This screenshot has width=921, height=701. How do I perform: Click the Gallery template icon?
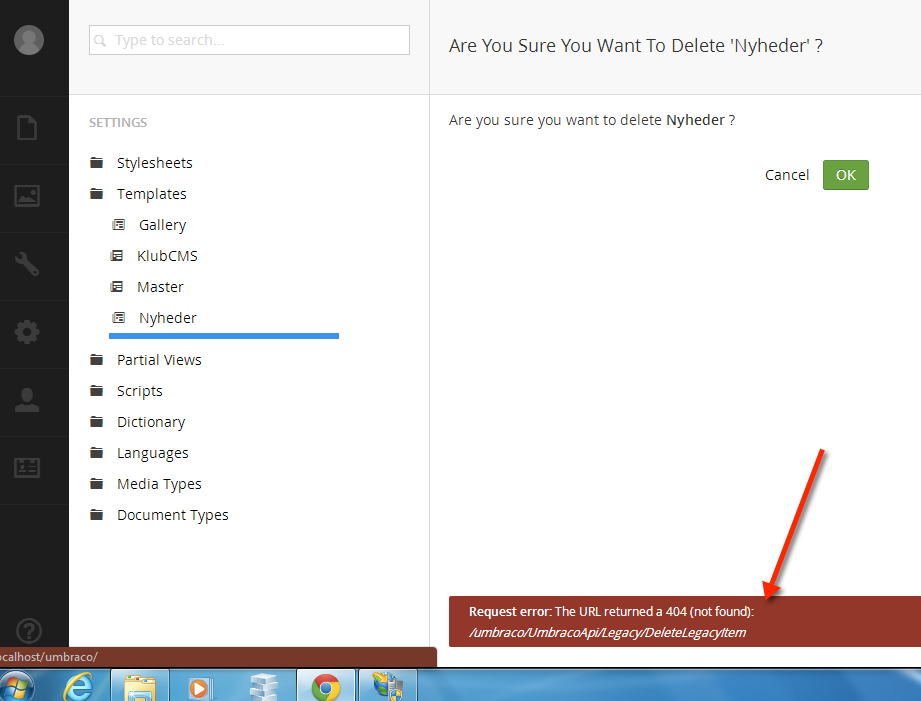[119, 224]
